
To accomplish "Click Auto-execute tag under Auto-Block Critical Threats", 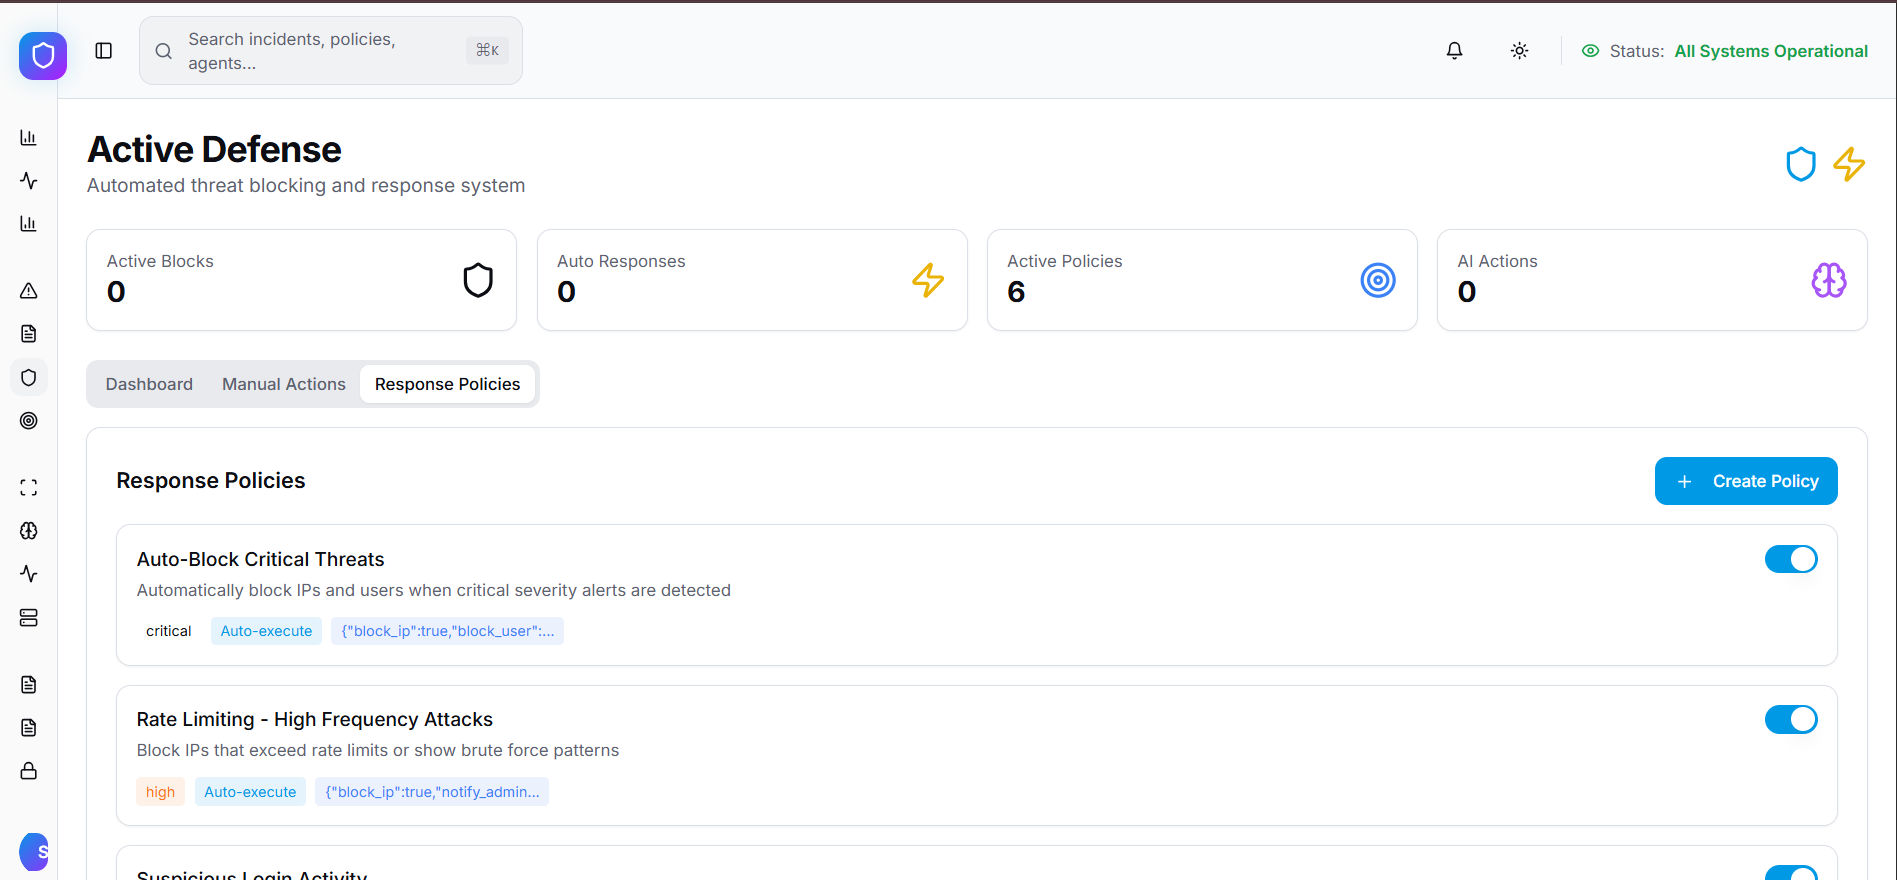I will [x=266, y=631].
